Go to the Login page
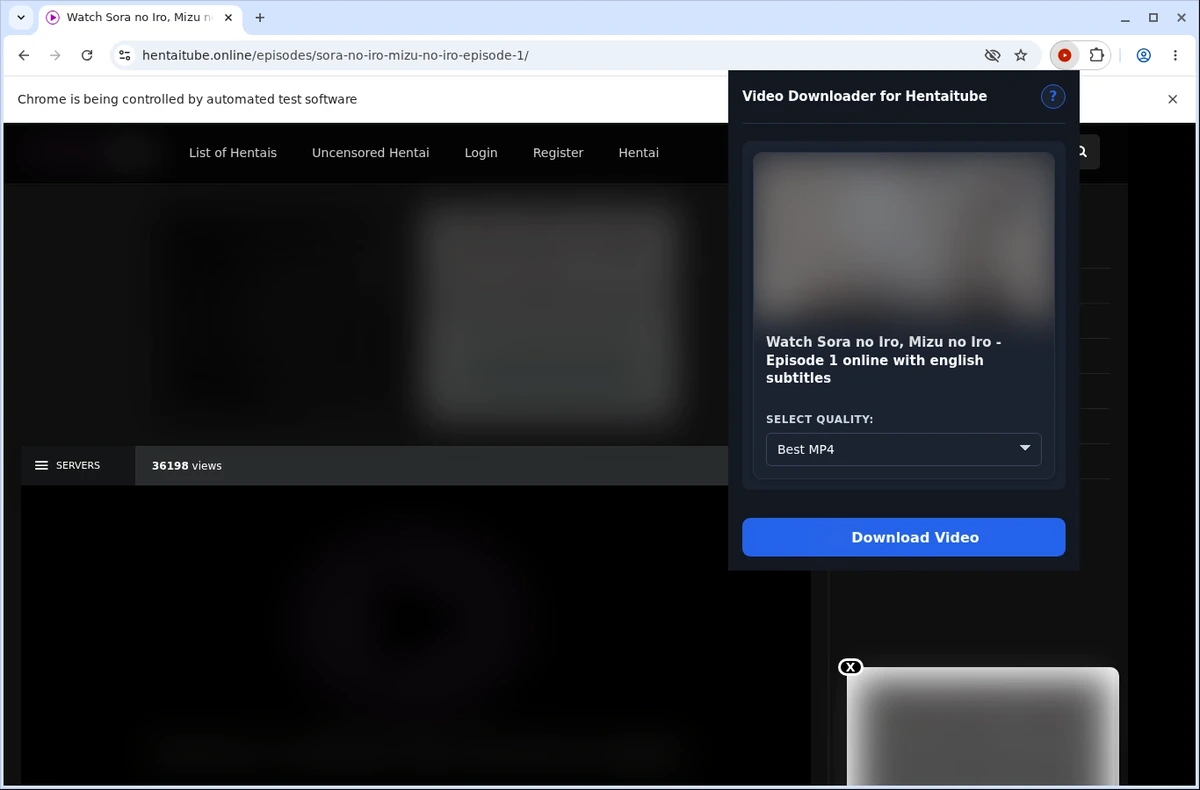 click(481, 153)
